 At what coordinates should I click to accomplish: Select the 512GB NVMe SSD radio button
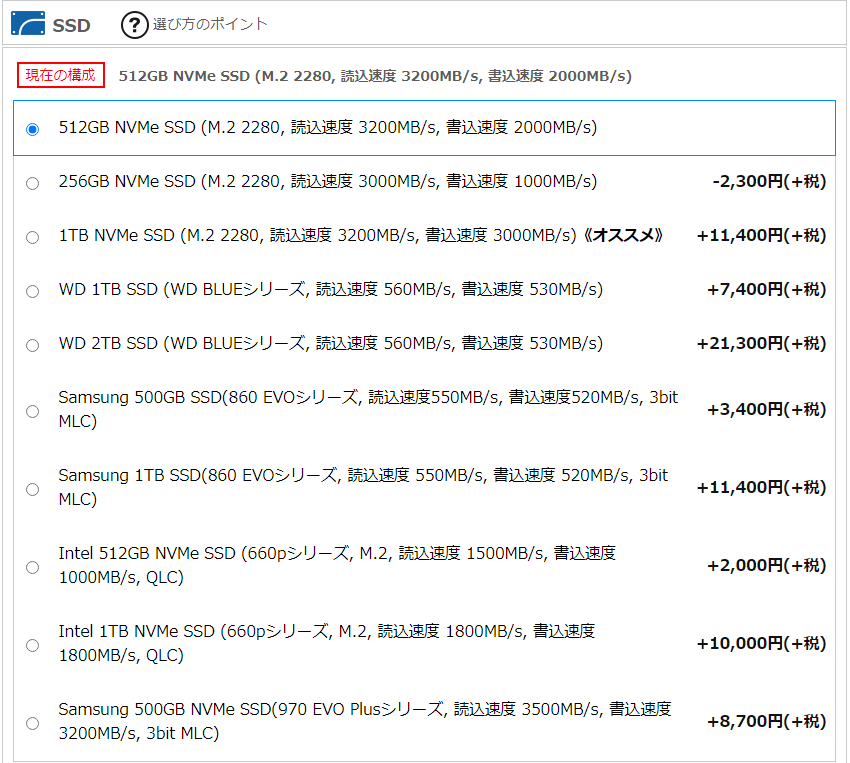33,129
